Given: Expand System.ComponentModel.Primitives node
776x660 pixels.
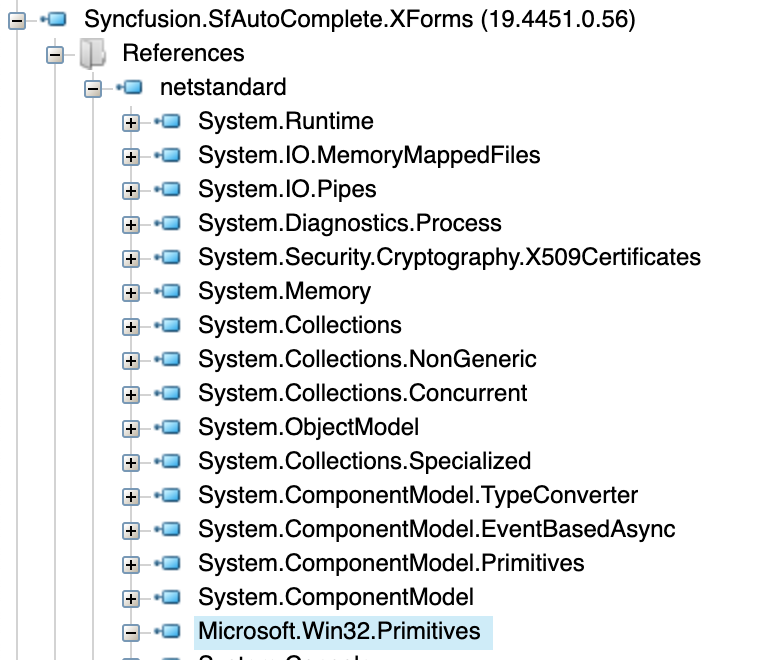Looking at the screenshot, I should pos(131,565).
